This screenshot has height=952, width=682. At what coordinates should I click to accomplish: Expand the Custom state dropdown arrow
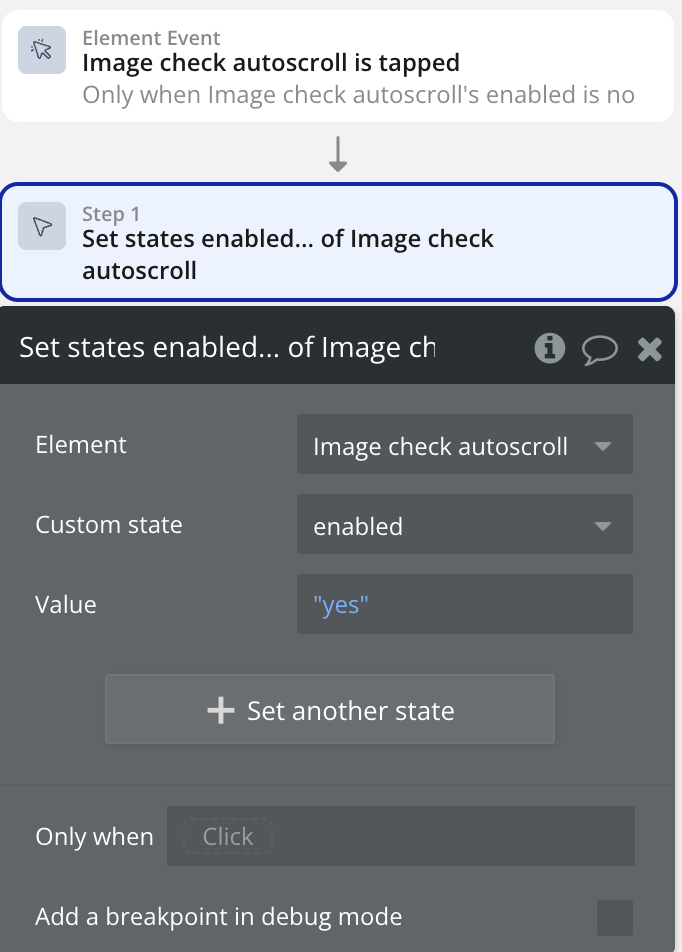[x=602, y=526]
